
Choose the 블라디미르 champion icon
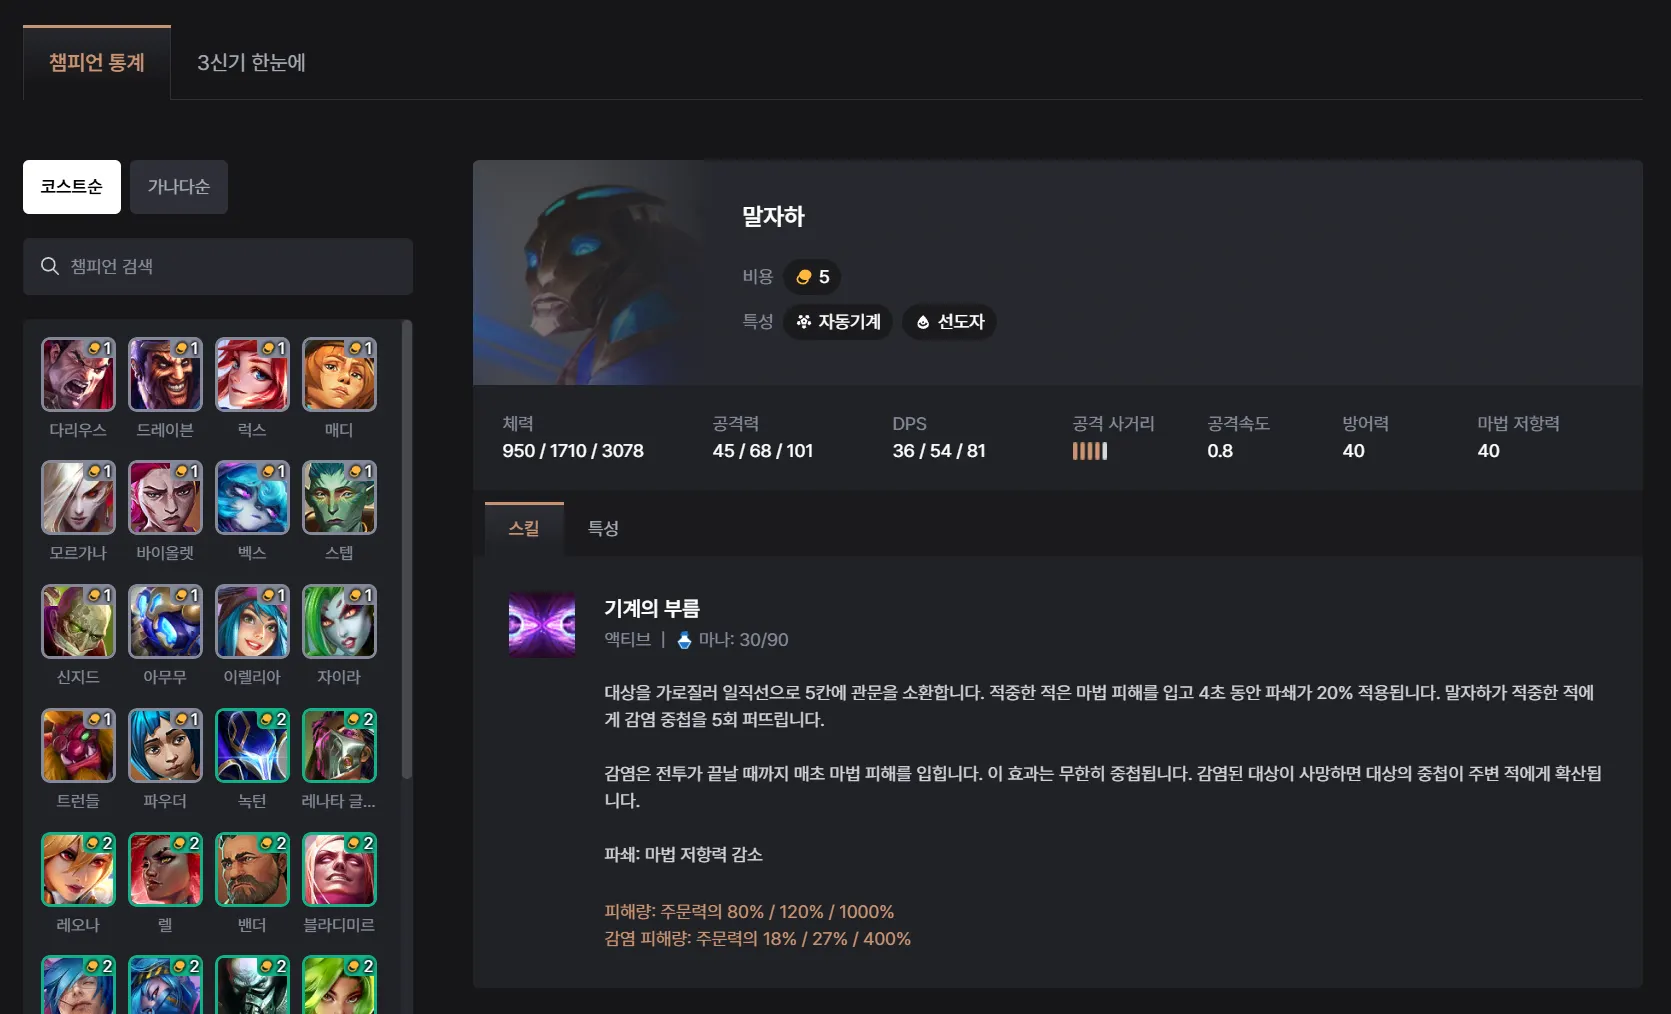point(339,870)
